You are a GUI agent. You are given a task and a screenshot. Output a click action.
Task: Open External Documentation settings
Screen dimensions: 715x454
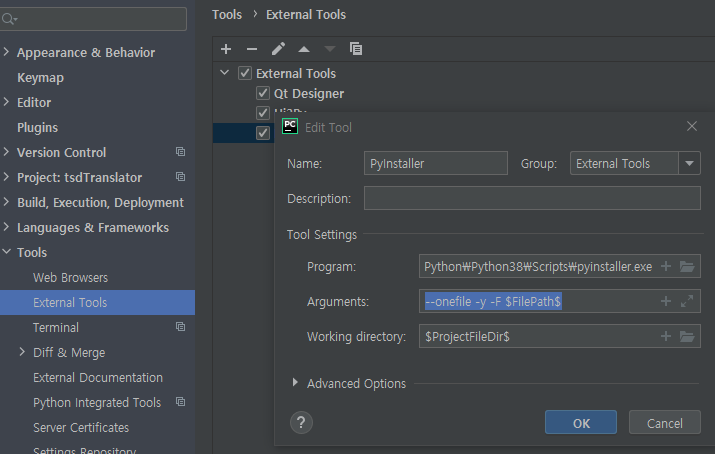point(98,377)
